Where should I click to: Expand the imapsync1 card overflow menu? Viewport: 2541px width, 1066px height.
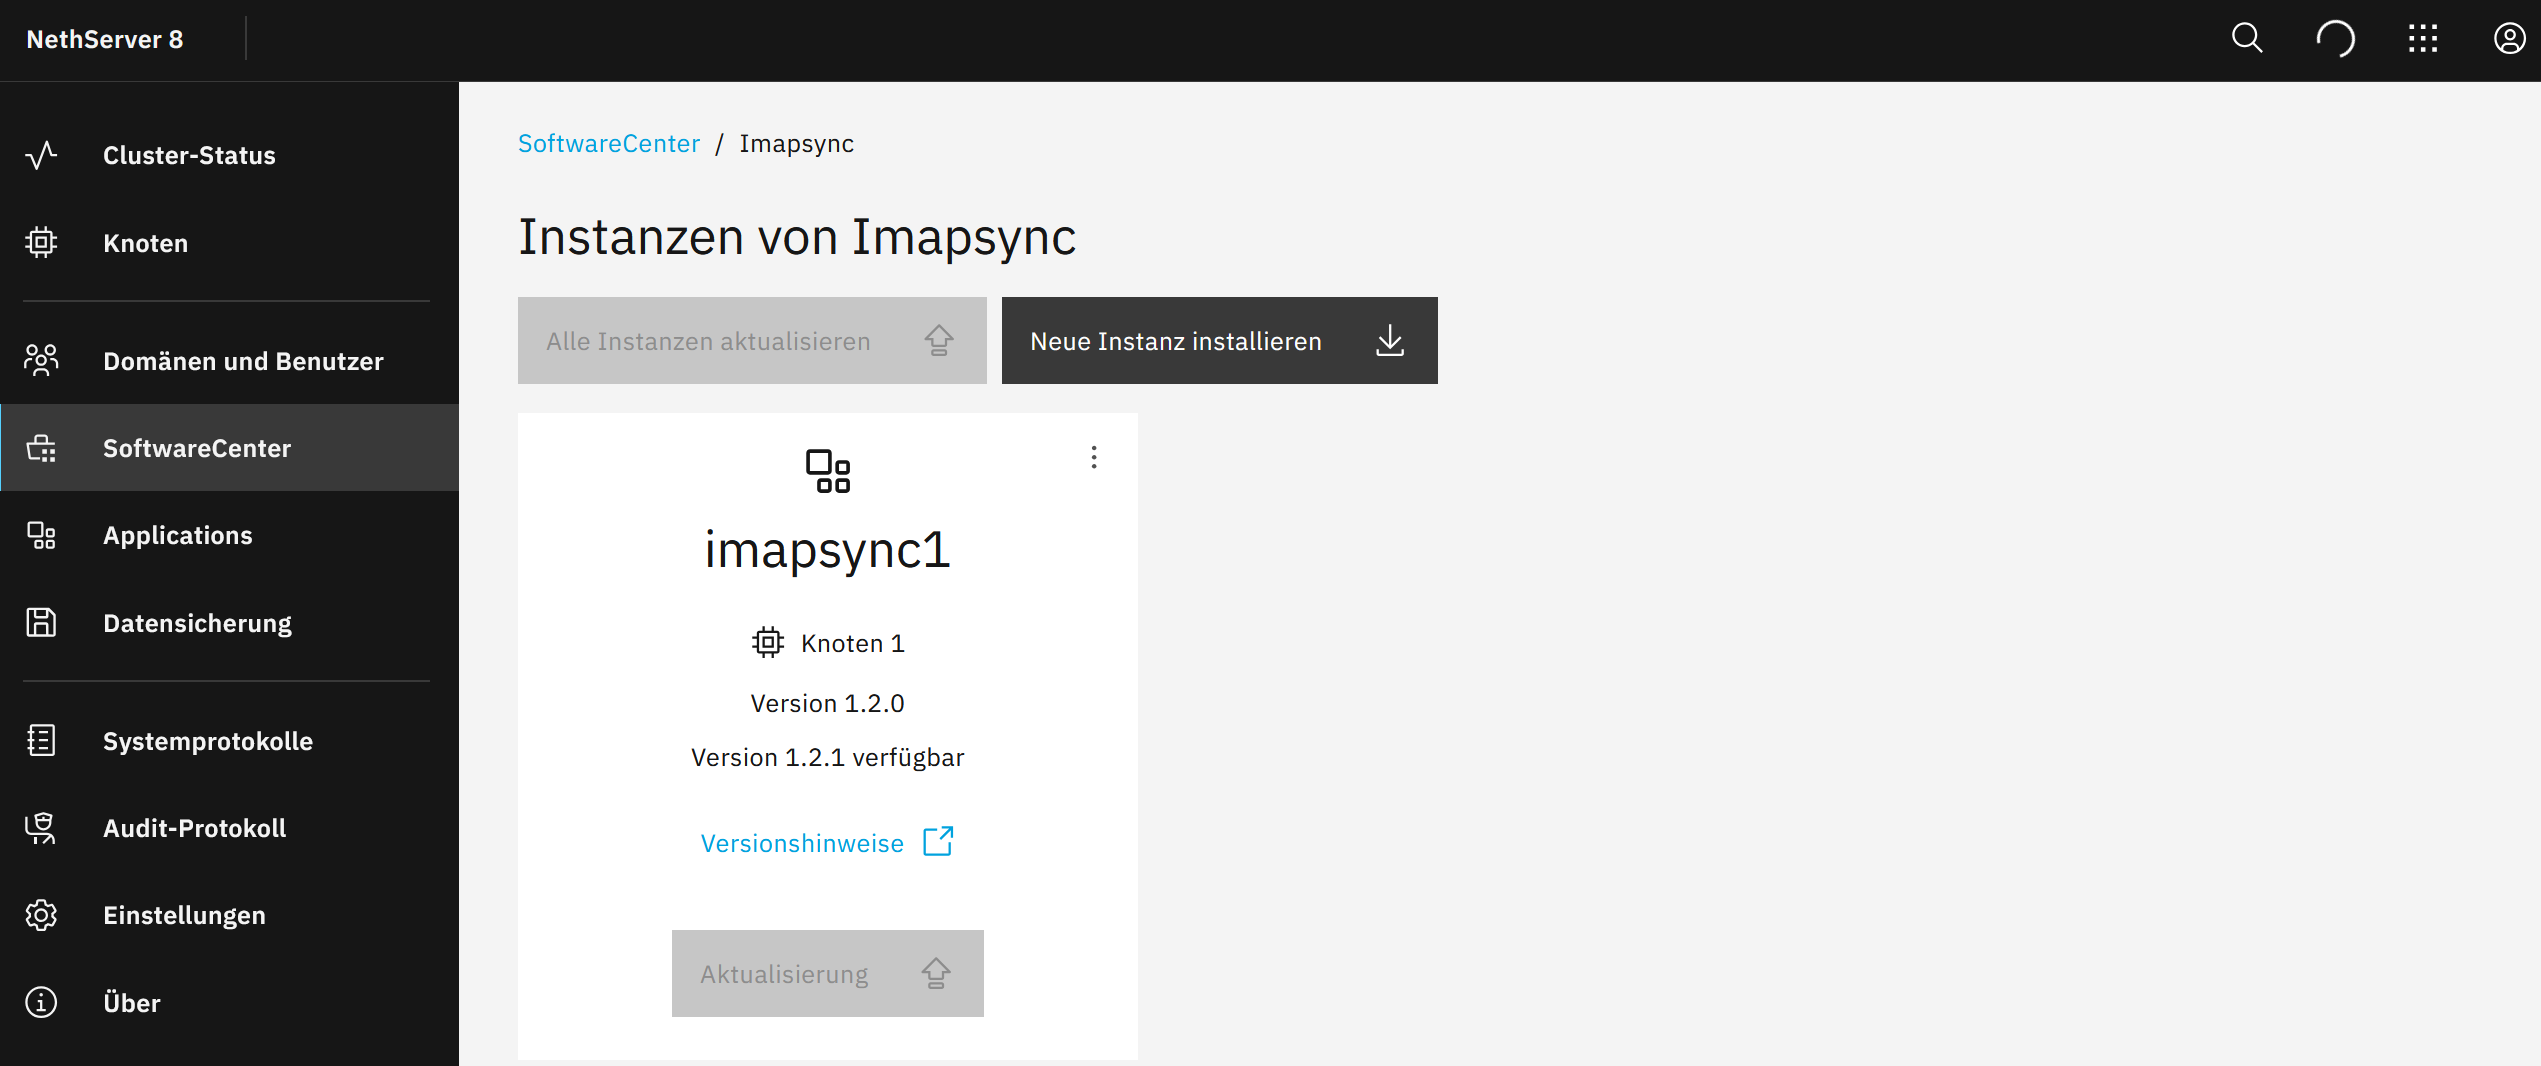(1094, 458)
